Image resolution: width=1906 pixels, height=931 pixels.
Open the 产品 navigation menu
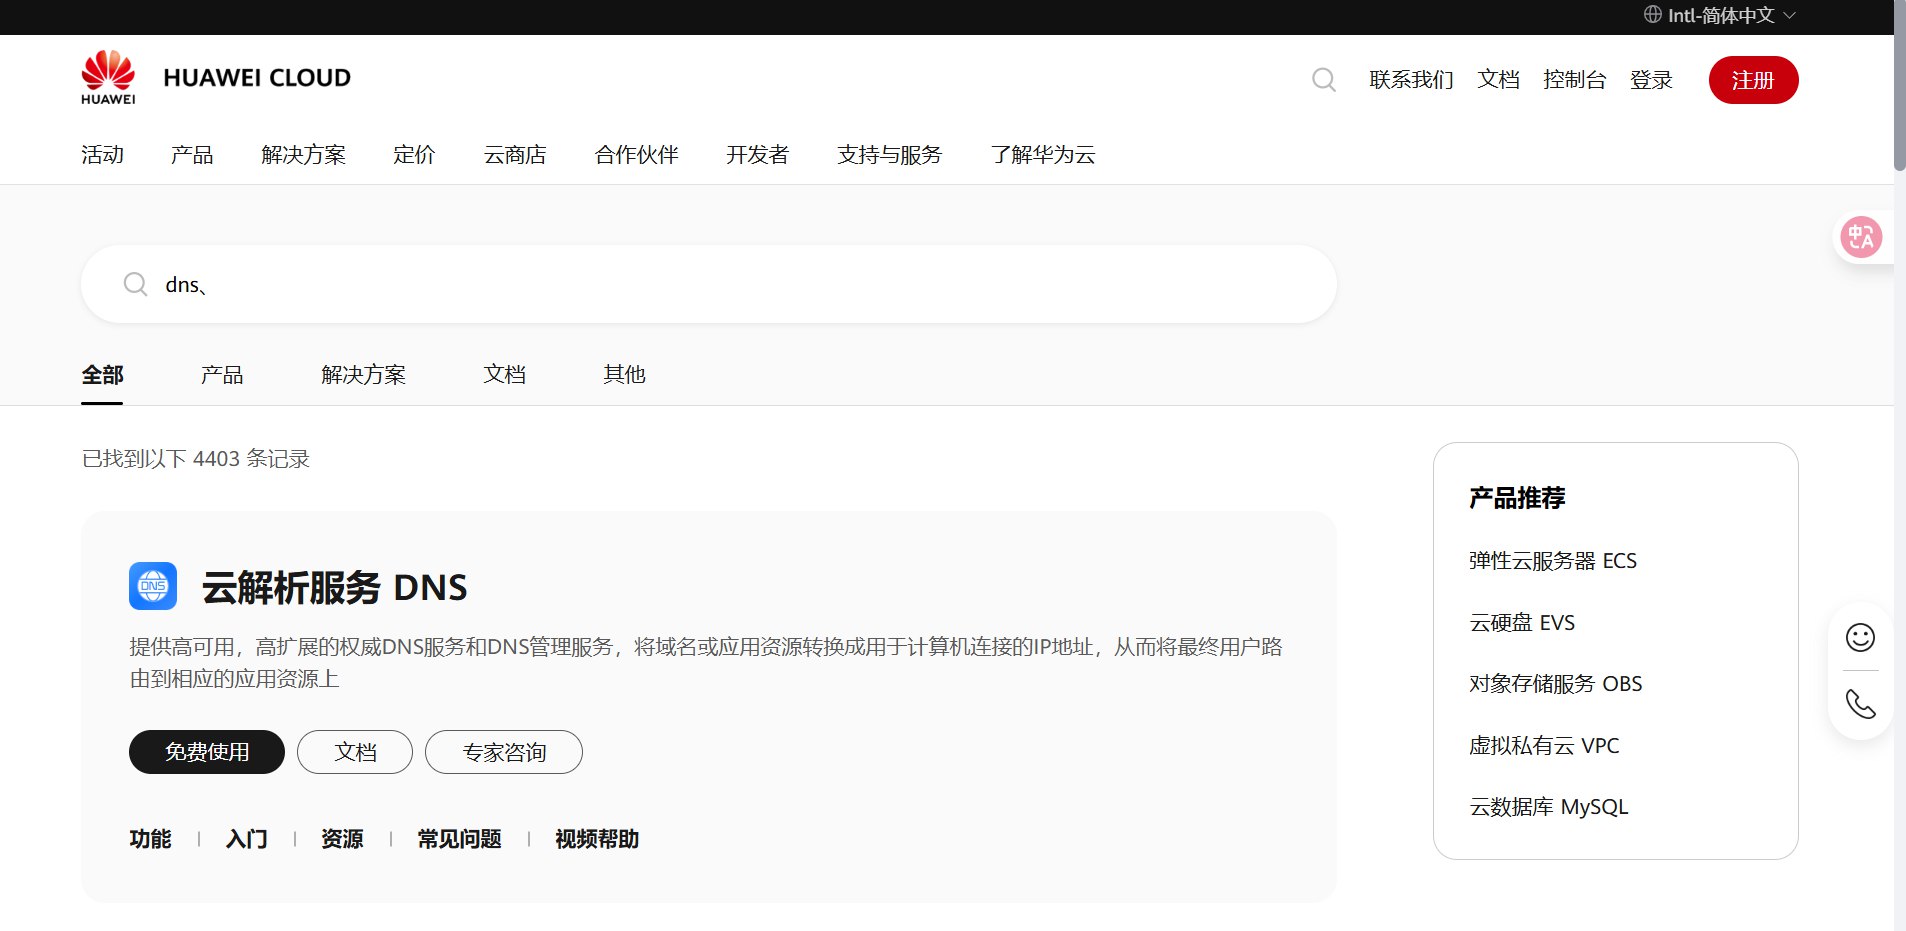point(192,155)
